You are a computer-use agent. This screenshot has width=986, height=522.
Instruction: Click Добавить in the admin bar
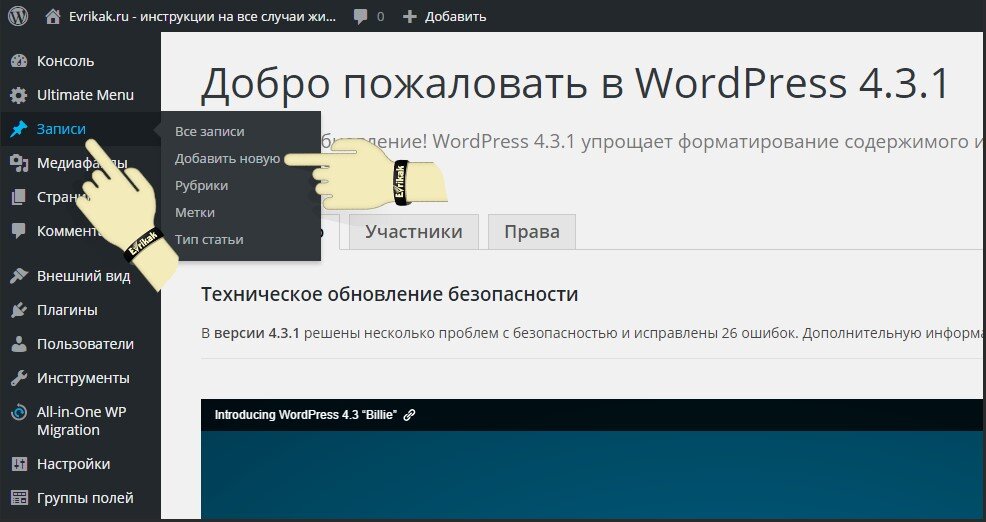pyautogui.click(x=455, y=17)
